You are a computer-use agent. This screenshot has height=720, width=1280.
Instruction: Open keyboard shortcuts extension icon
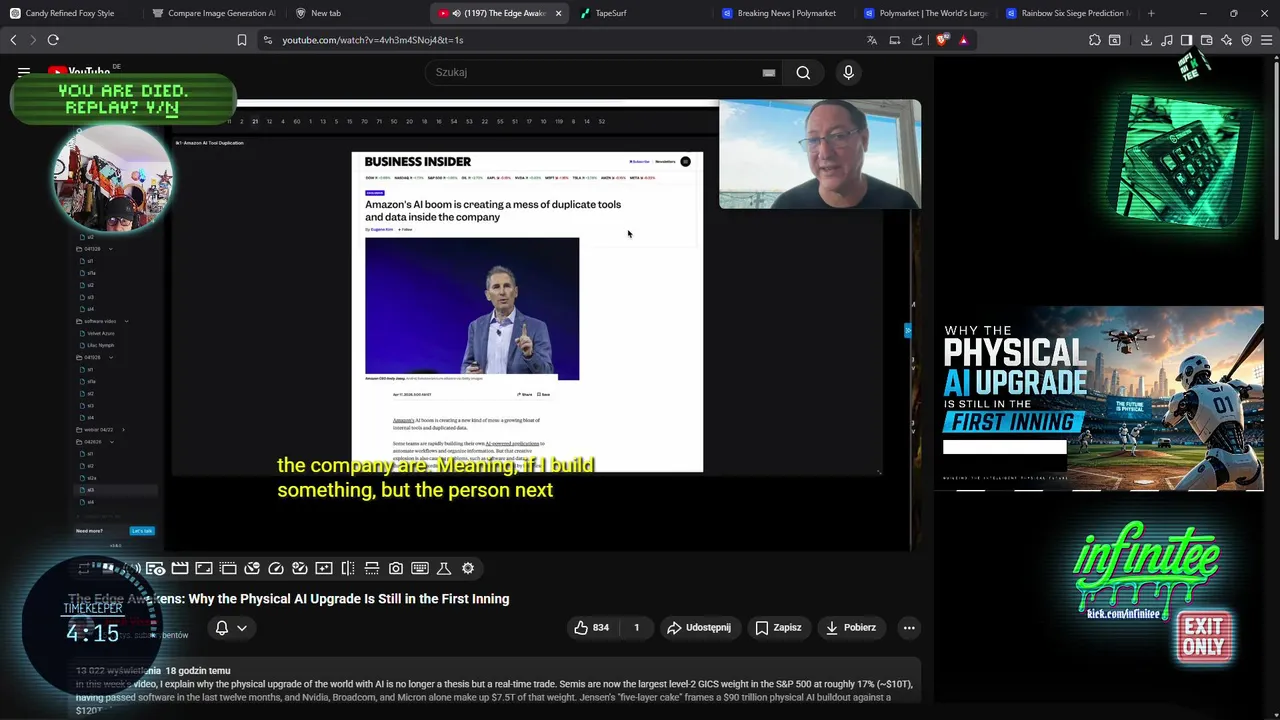tap(420, 568)
